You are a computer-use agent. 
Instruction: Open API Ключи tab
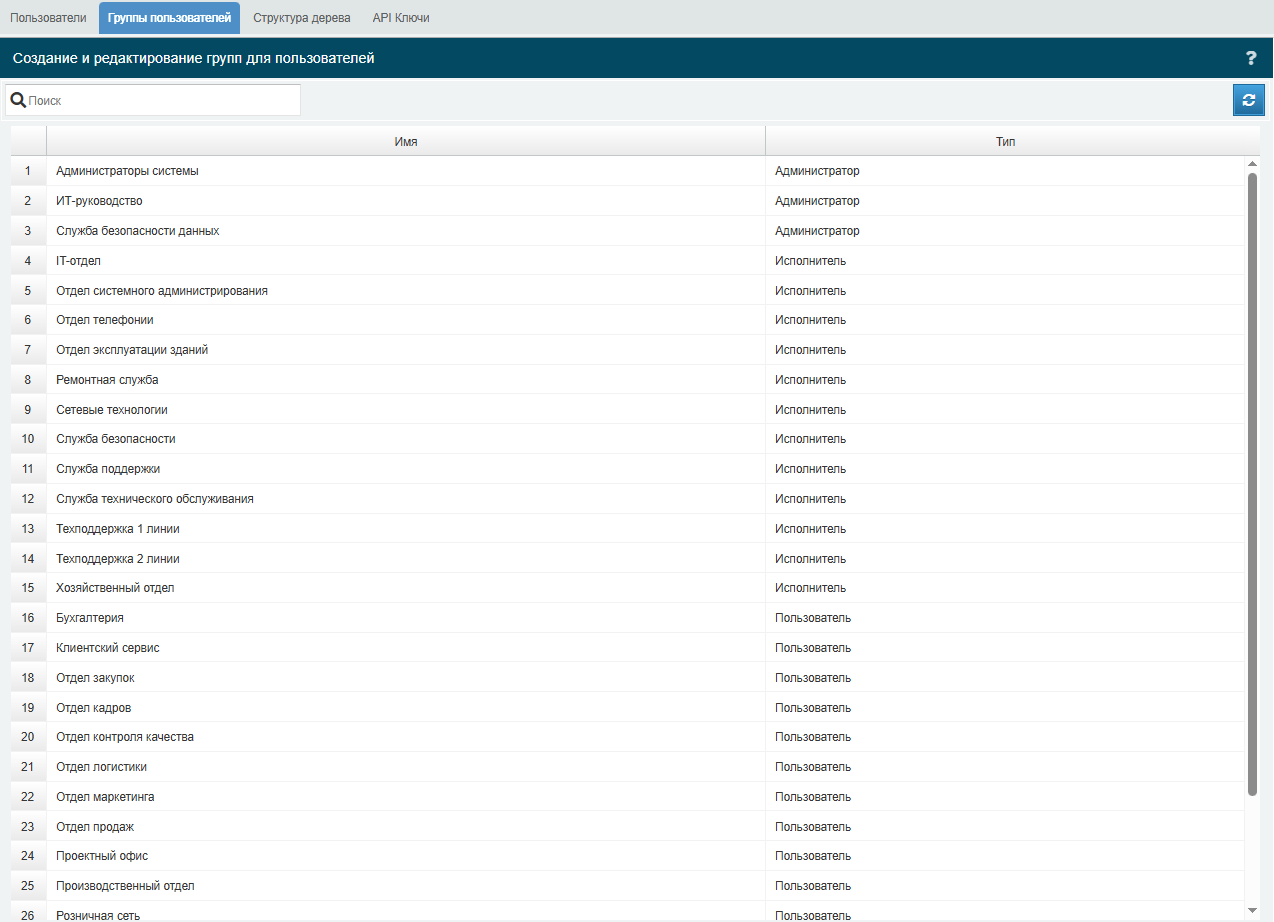coord(401,18)
